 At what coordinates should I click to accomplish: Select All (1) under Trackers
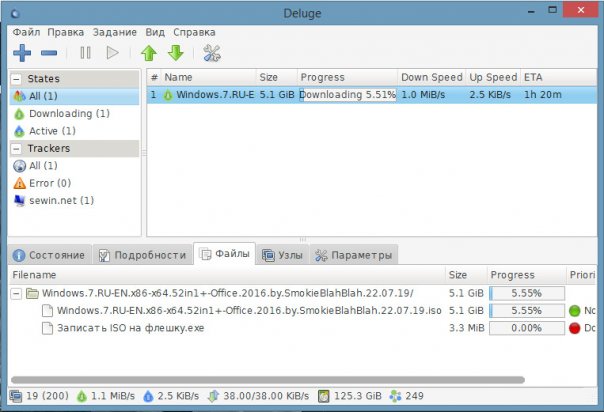pyautogui.click(x=74, y=166)
